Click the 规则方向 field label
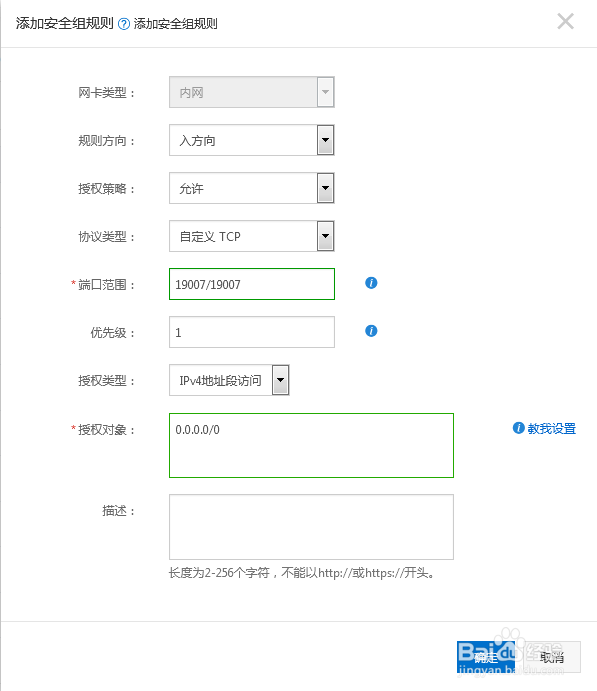597x691 pixels. 106,141
